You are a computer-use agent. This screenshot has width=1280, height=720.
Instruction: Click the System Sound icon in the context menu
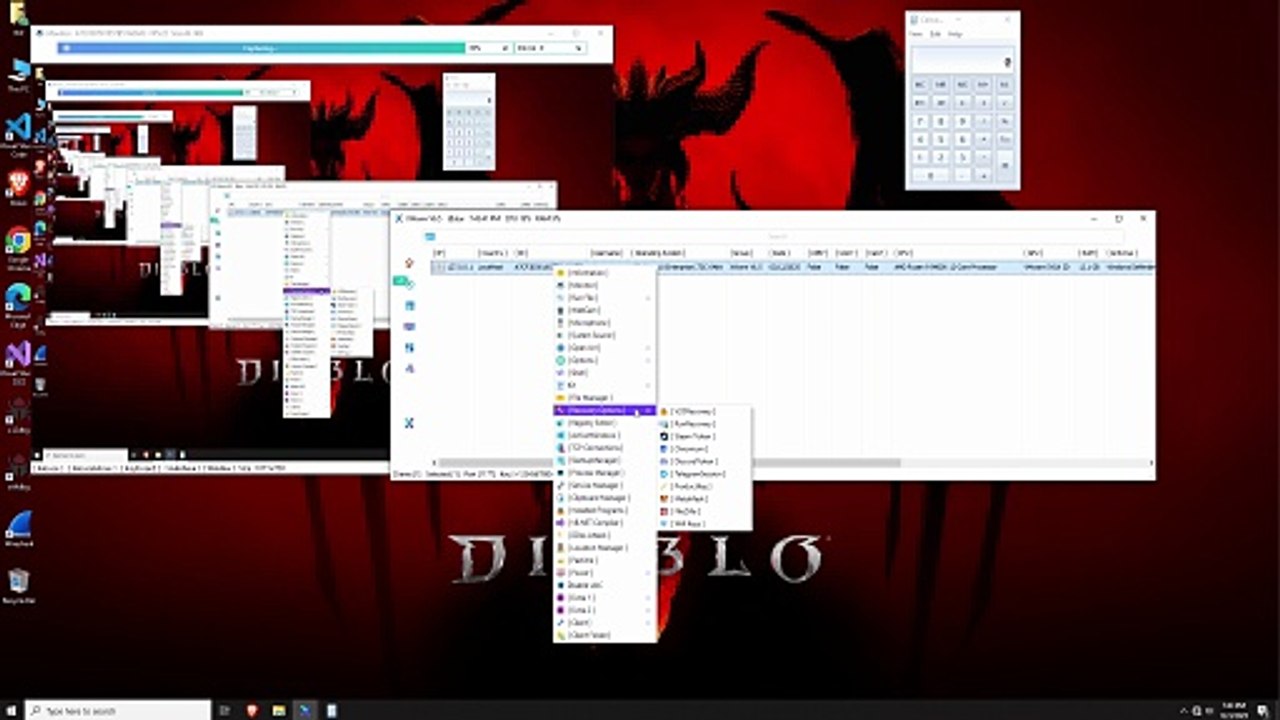point(561,335)
